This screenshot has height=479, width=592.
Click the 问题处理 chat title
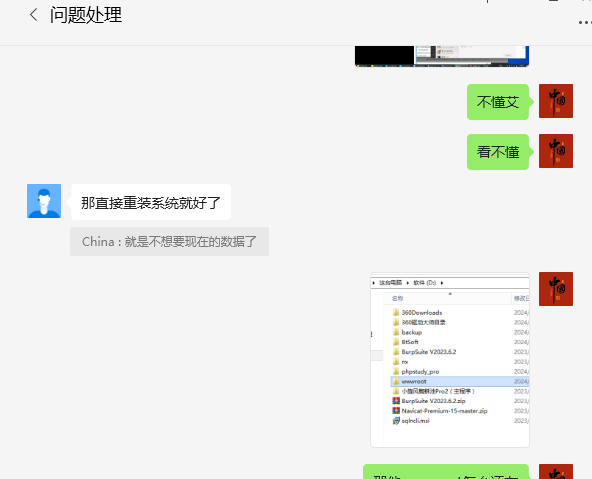tap(86, 15)
